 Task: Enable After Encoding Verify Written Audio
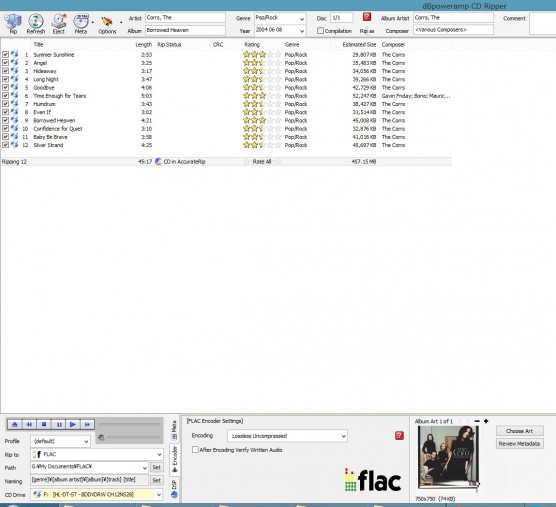tap(195, 450)
